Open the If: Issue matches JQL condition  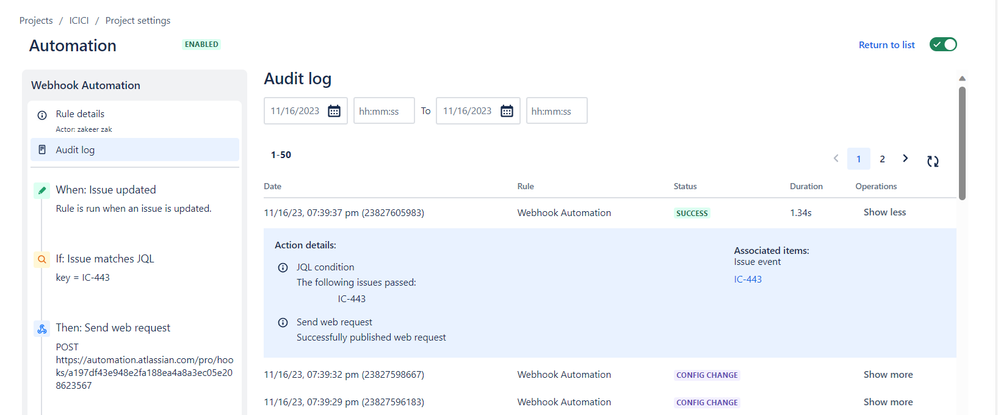tap(104, 259)
